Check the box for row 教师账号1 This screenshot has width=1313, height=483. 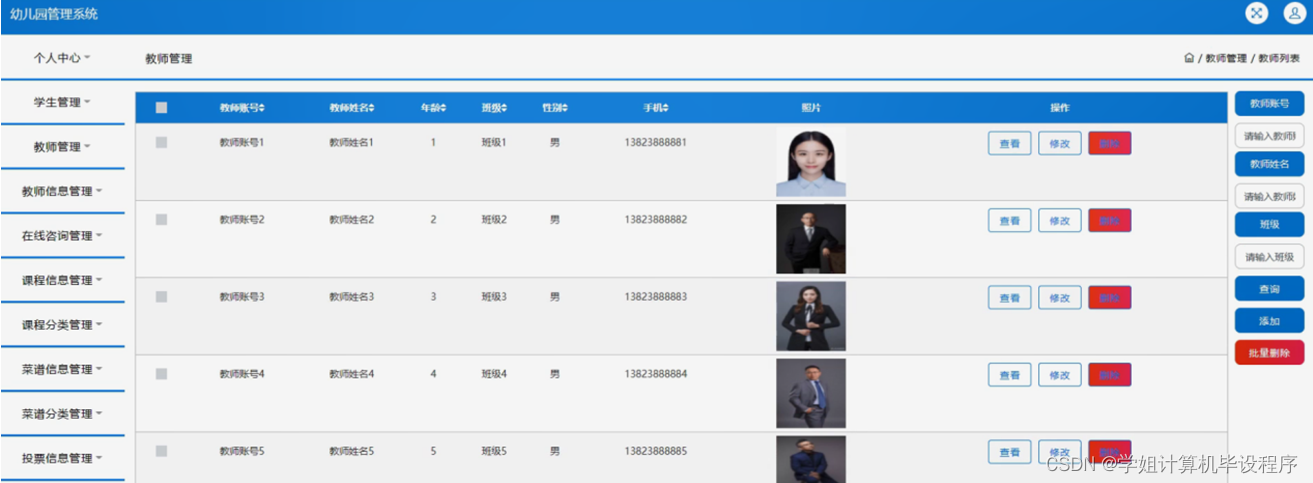pos(161,143)
